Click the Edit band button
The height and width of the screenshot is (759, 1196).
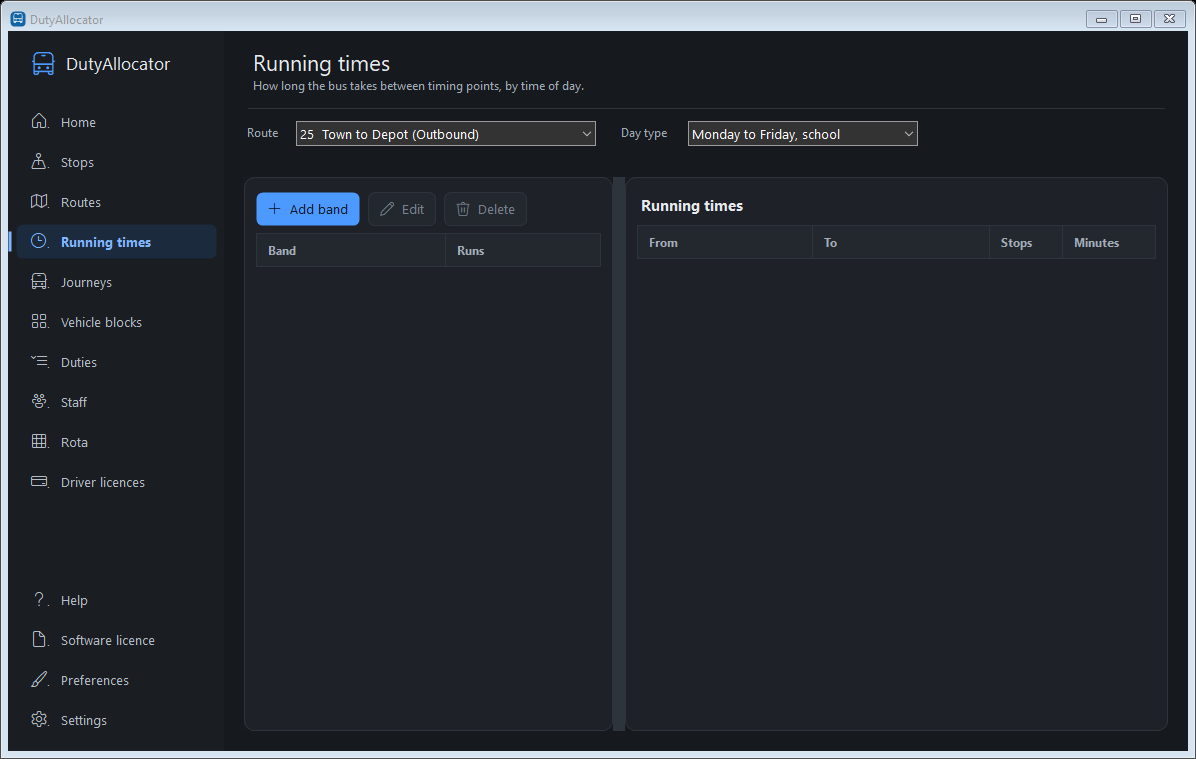[402, 209]
